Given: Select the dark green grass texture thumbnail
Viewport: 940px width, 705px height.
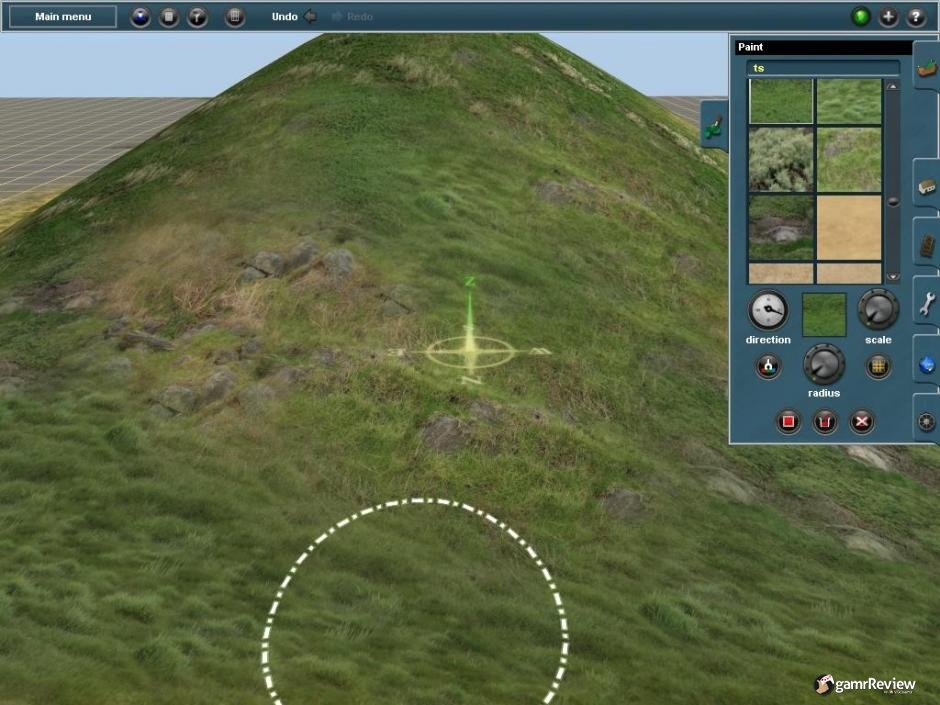Looking at the screenshot, I should (781, 101).
